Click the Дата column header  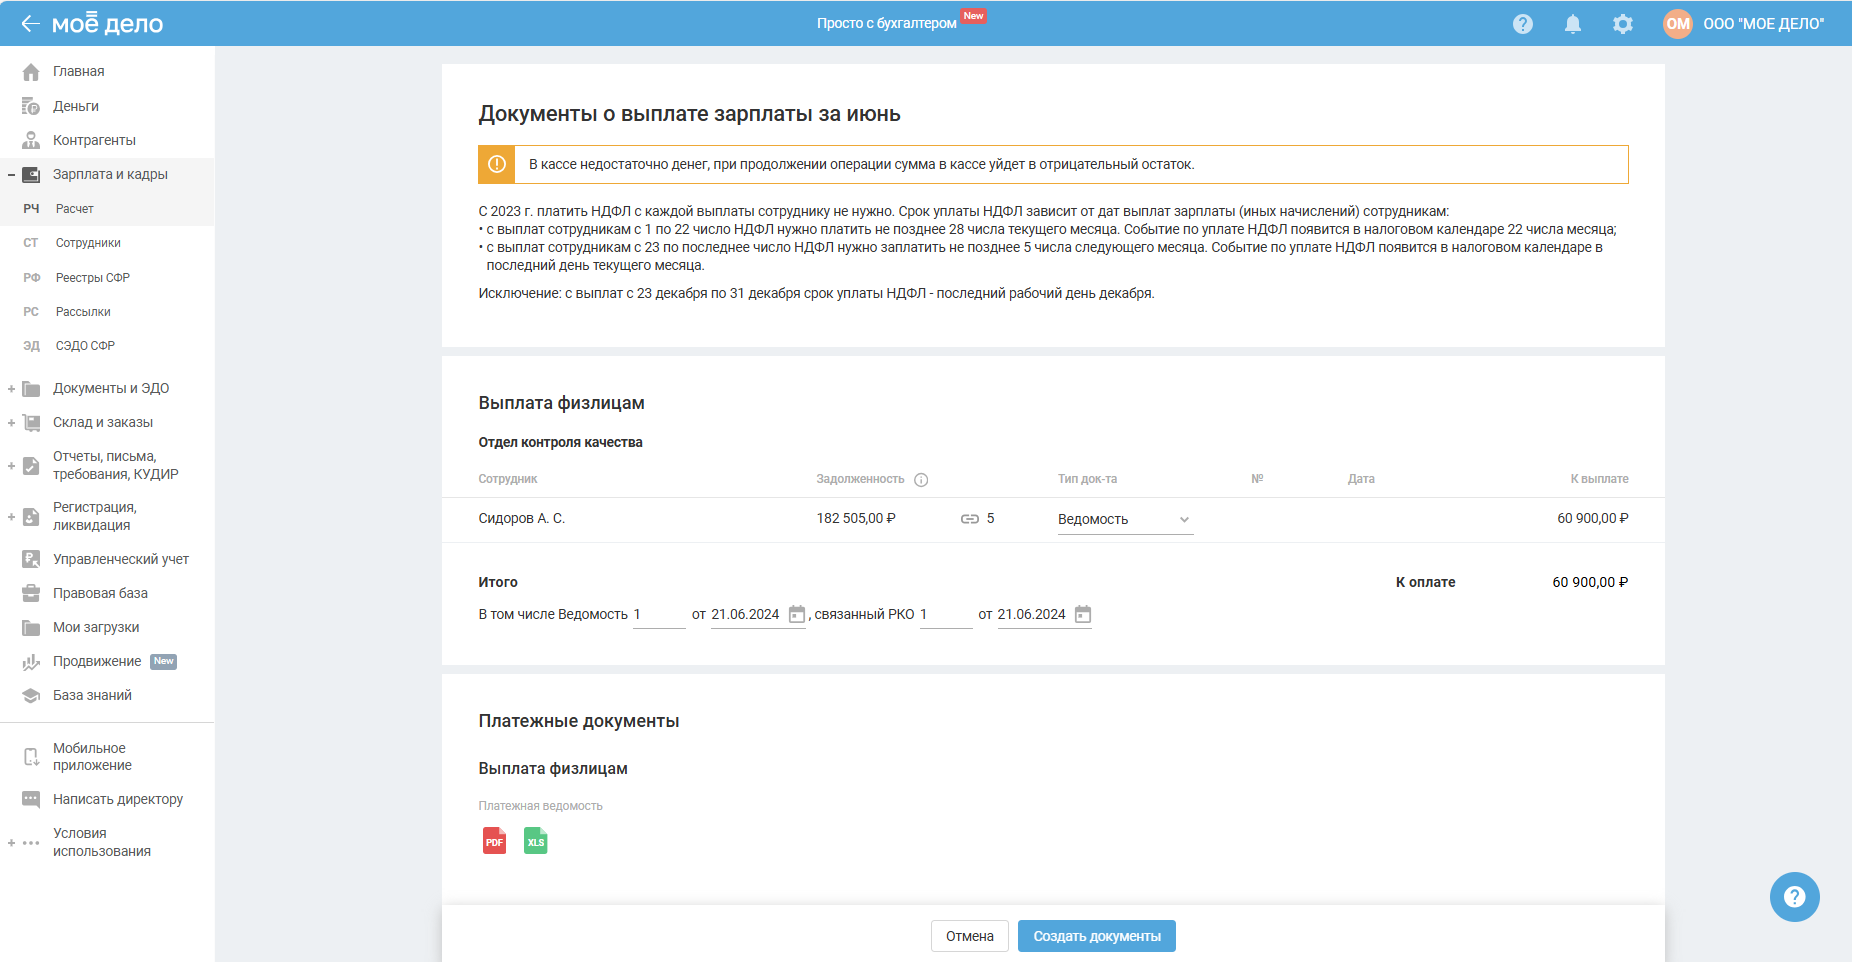click(1361, 480)
